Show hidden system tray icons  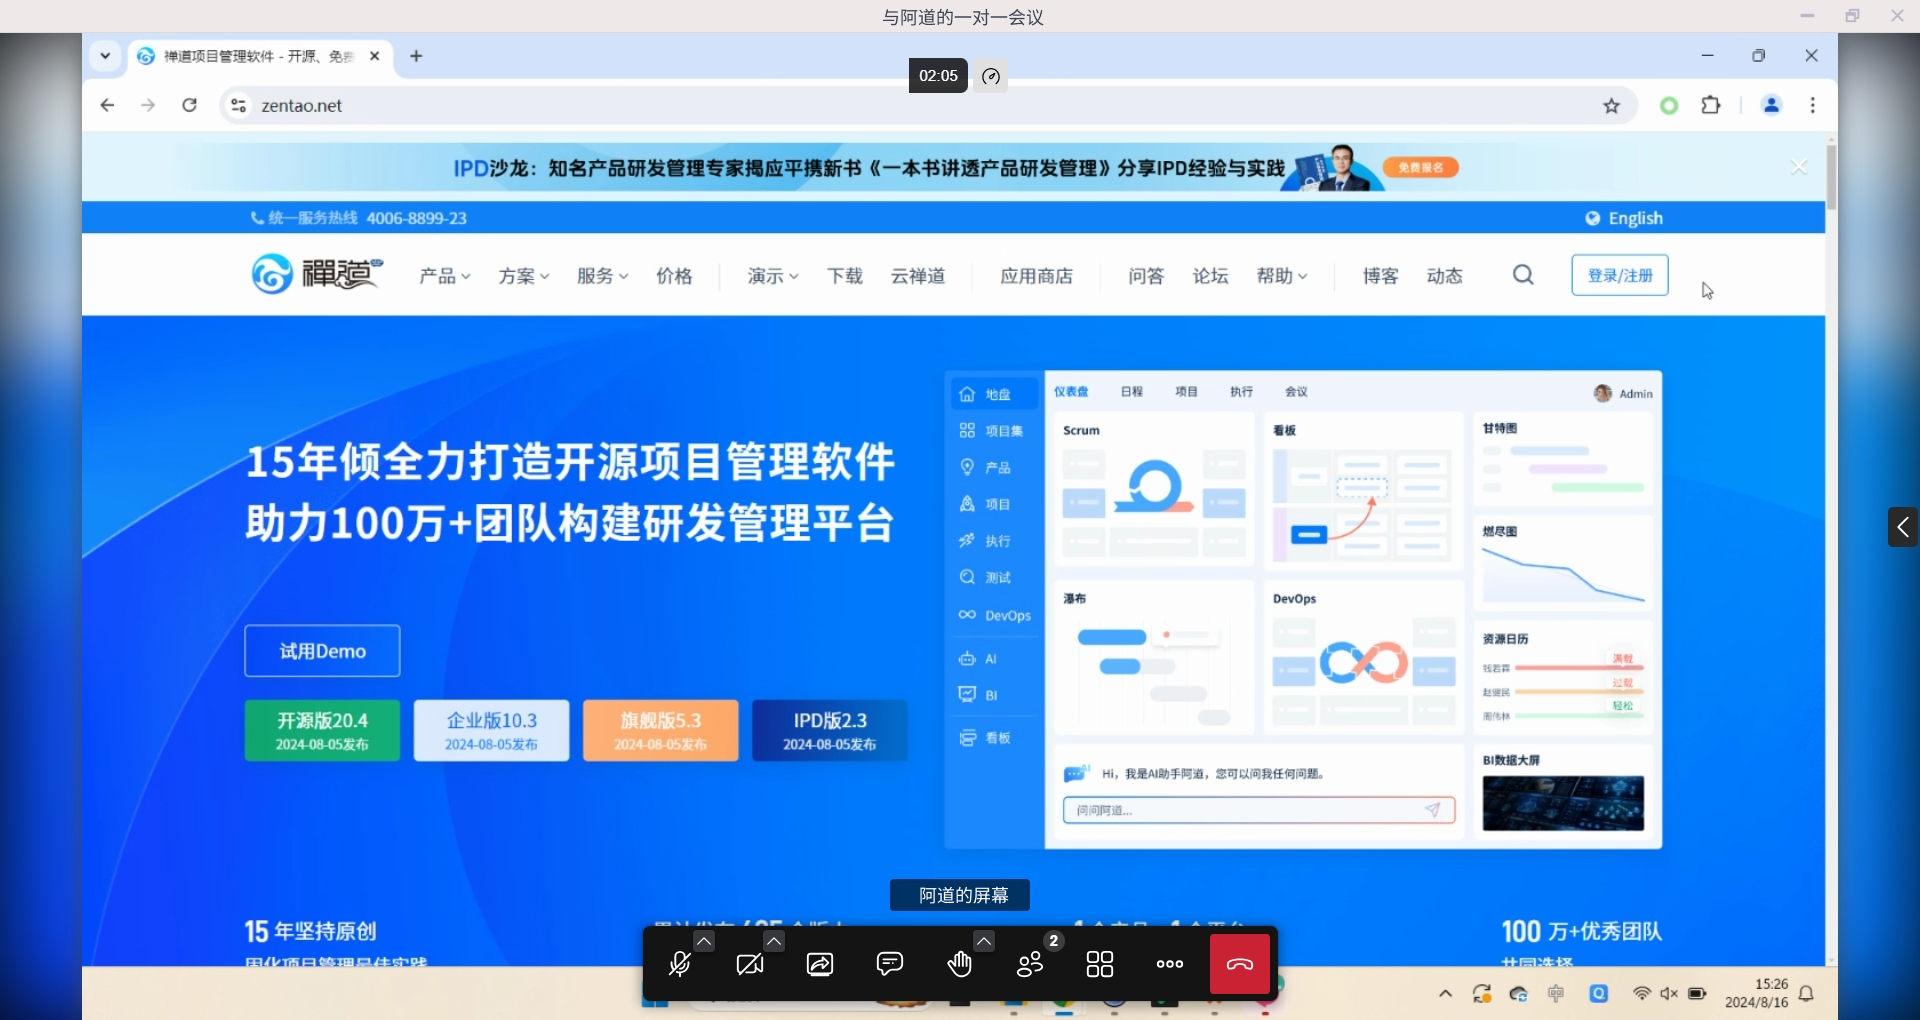pyautogui.click(x=1445, y=994)
